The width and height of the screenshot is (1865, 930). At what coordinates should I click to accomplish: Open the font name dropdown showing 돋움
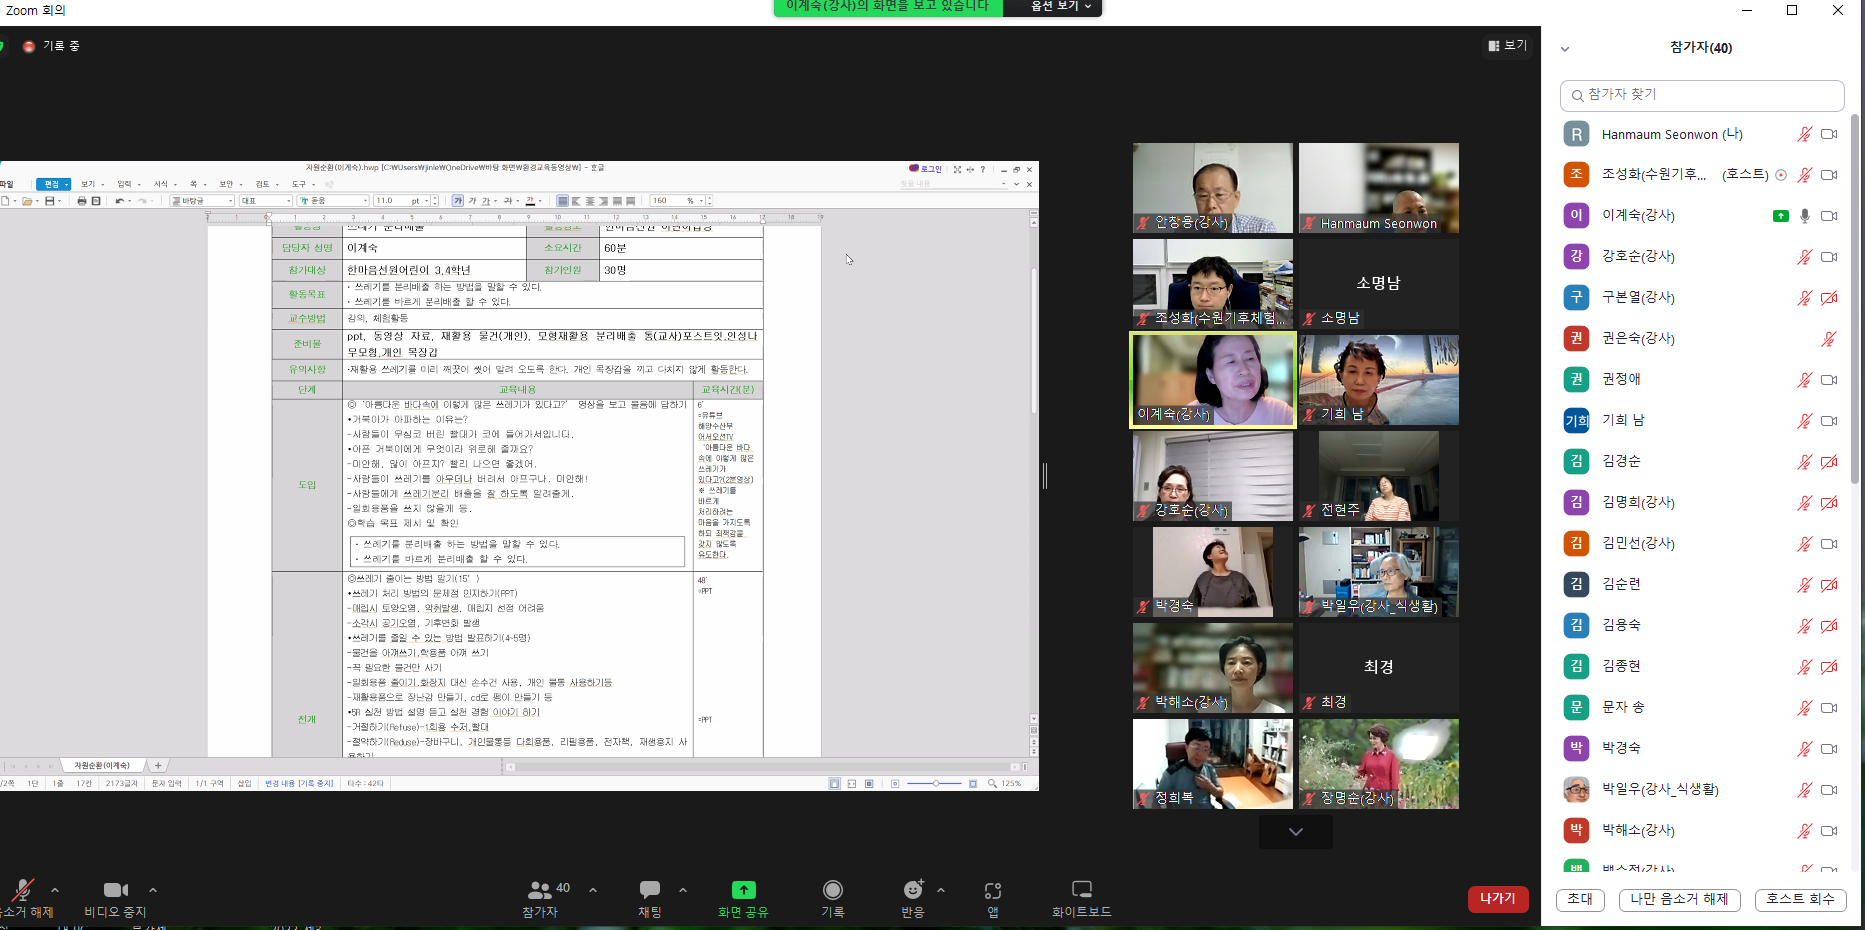(x=334, y=201)
